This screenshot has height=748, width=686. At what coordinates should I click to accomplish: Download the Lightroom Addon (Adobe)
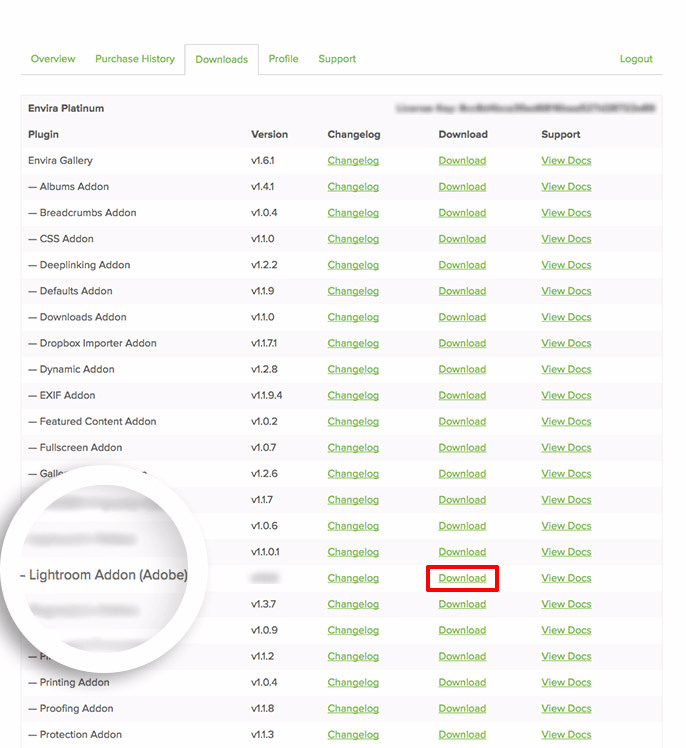(462, 578)
